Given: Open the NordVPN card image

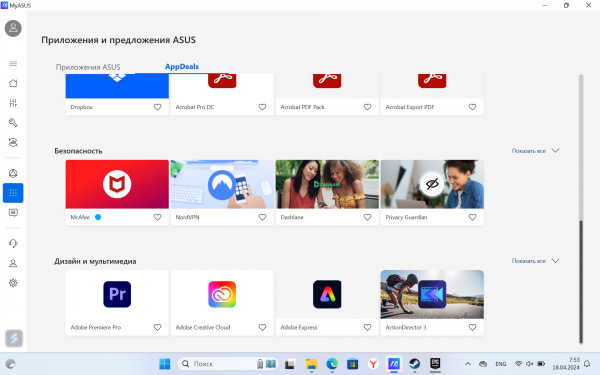Looking at the screenshot, I should (222, 184).
